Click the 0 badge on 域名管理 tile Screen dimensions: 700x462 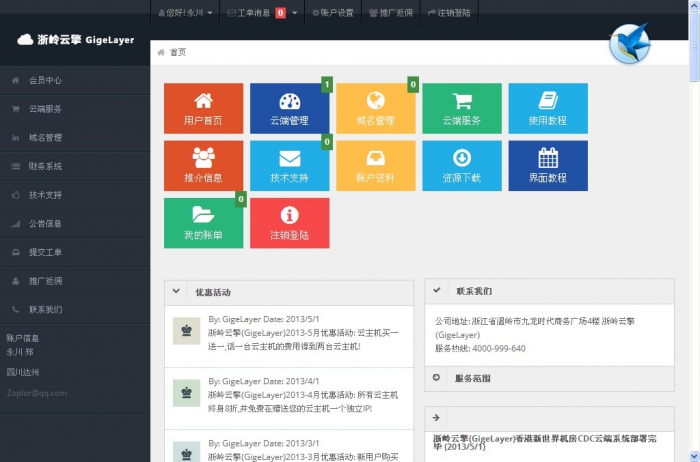click(413, 84)
